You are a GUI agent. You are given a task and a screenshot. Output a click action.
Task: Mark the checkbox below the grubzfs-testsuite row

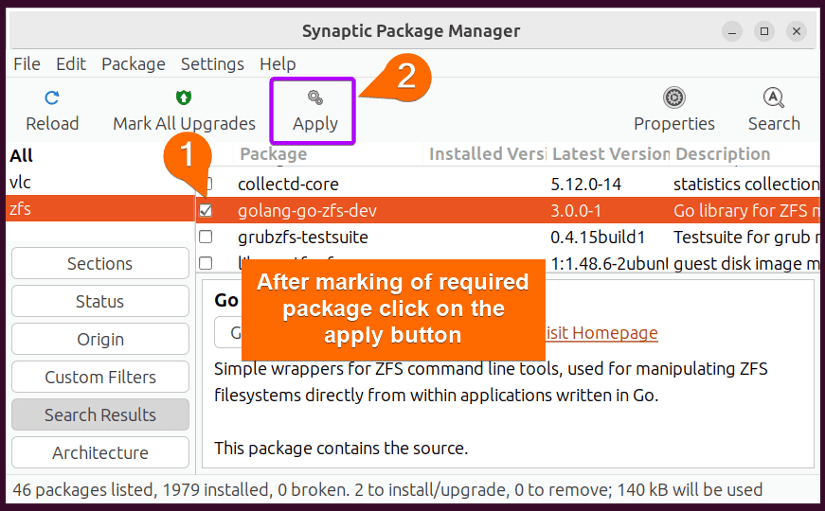[206, 263]
